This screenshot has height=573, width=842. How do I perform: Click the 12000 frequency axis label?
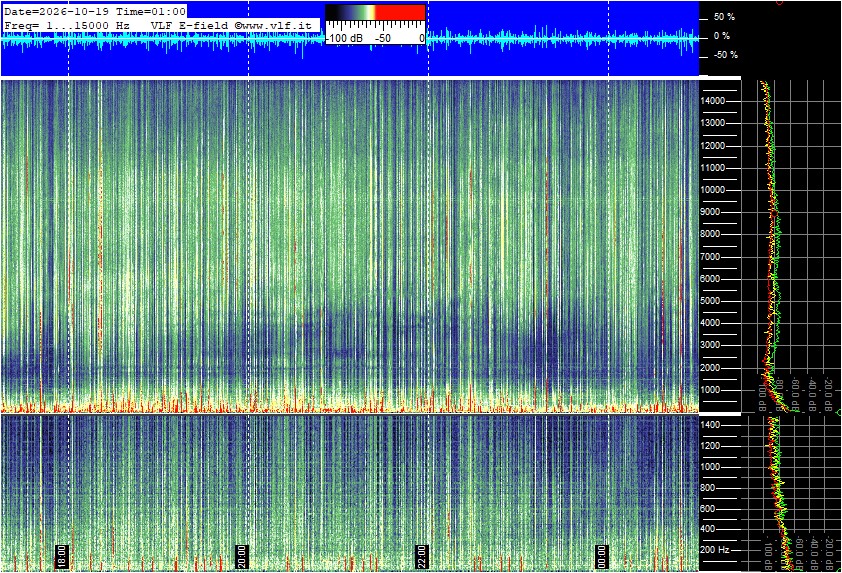713,146
